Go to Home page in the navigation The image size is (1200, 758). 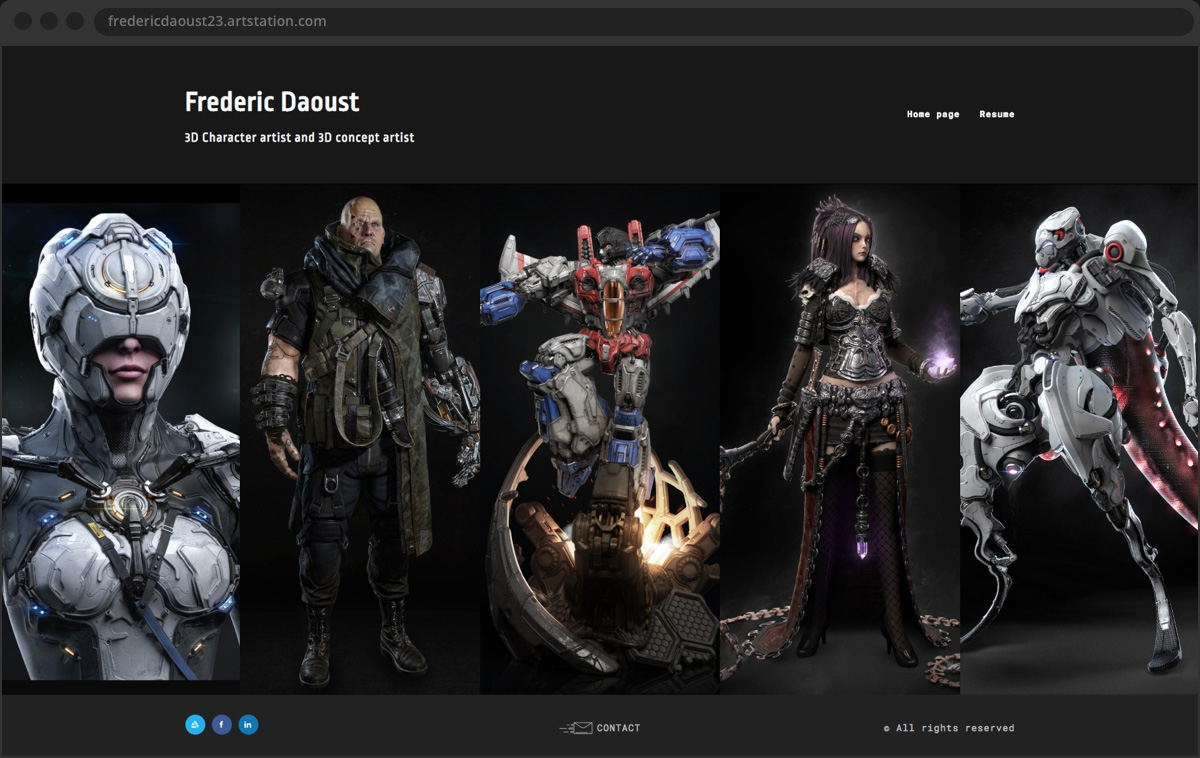(932, 115)
